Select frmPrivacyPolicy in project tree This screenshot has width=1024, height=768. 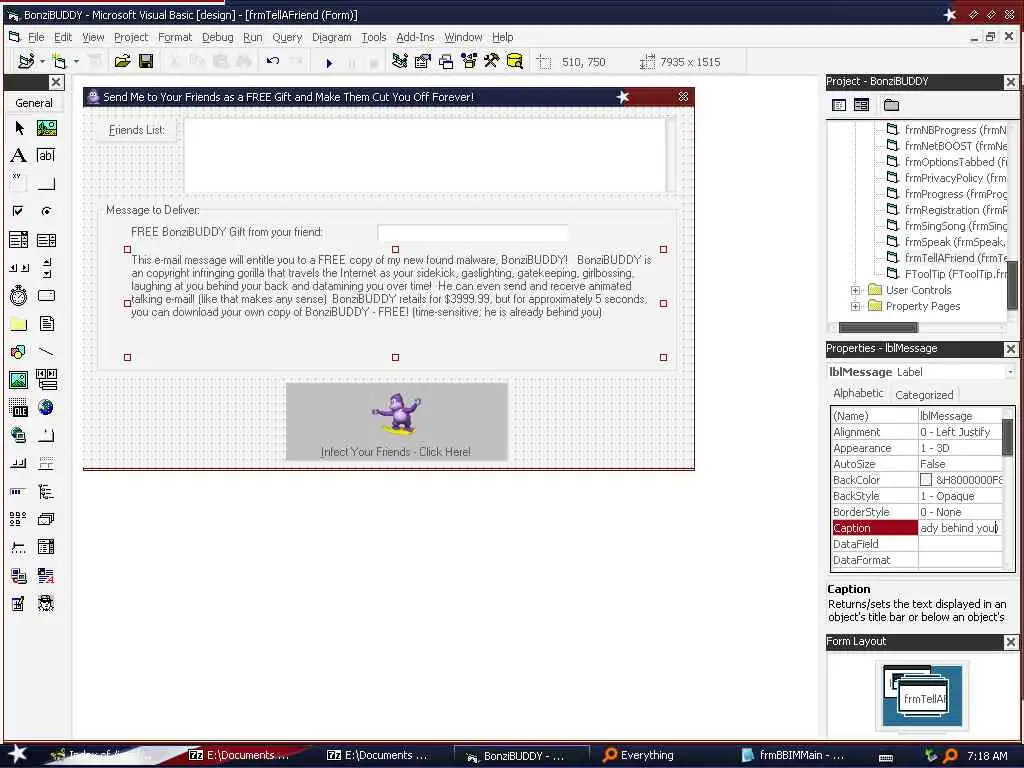[948, 178]
